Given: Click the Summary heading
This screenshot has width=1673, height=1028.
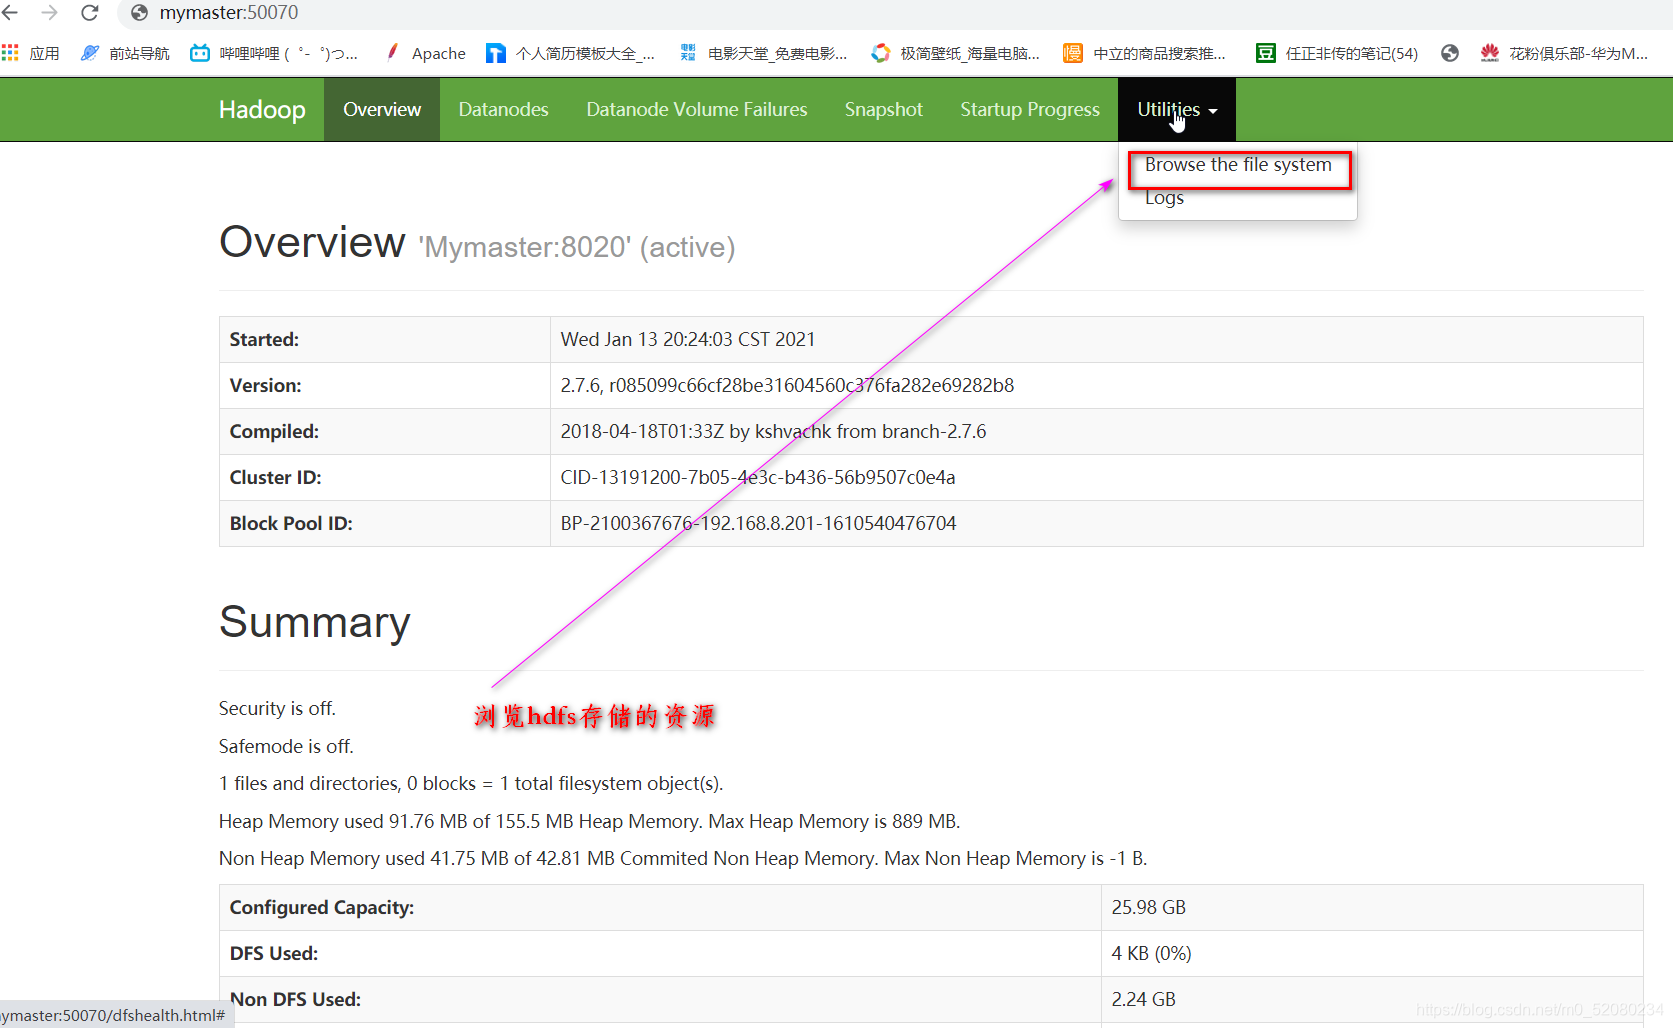Looking at the screenshot, I should click(x=315, y=622).
